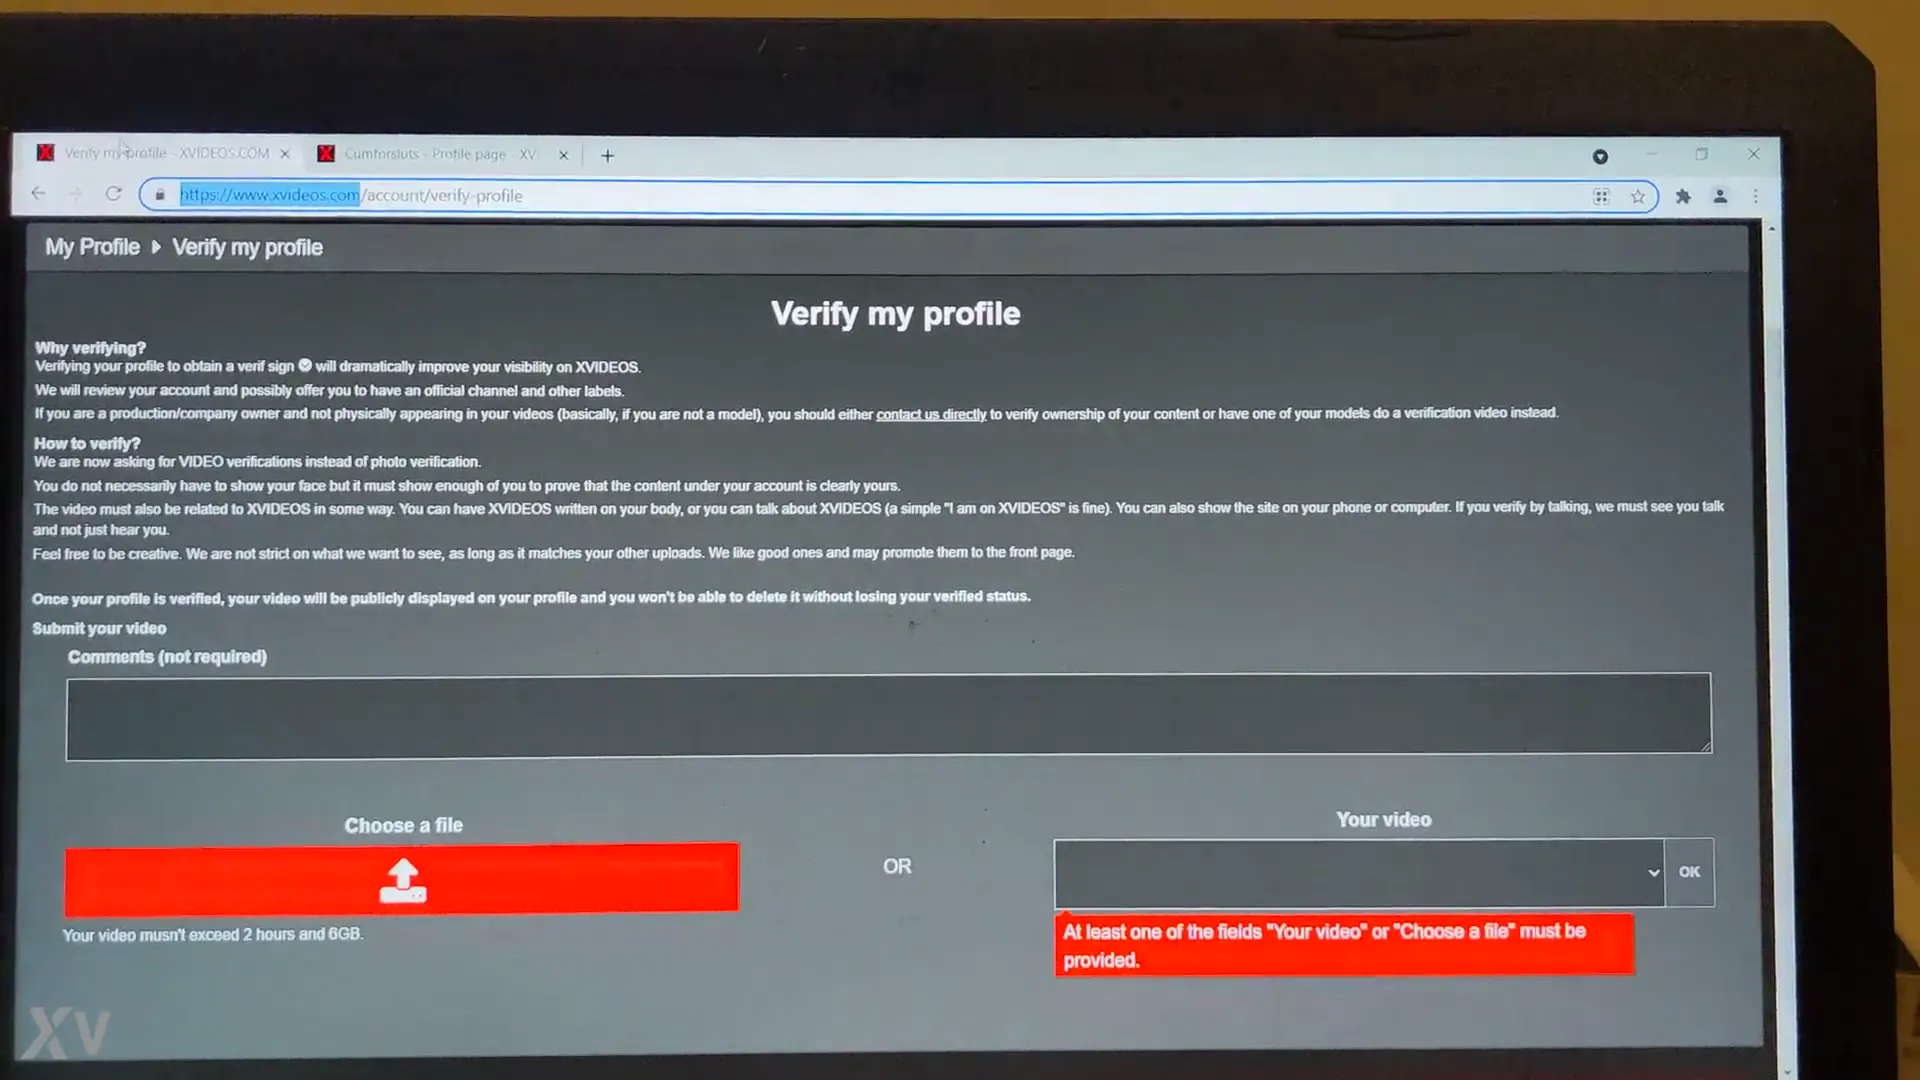The height and width of the screenshot is (1080, 1920).
Task: Switch to the Verify my profile tab
Action: [x=165, y=153]
